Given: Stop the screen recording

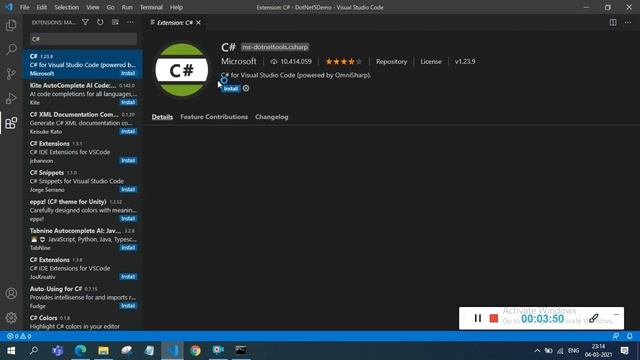Looking at the screenshot, I should [493, 318].
